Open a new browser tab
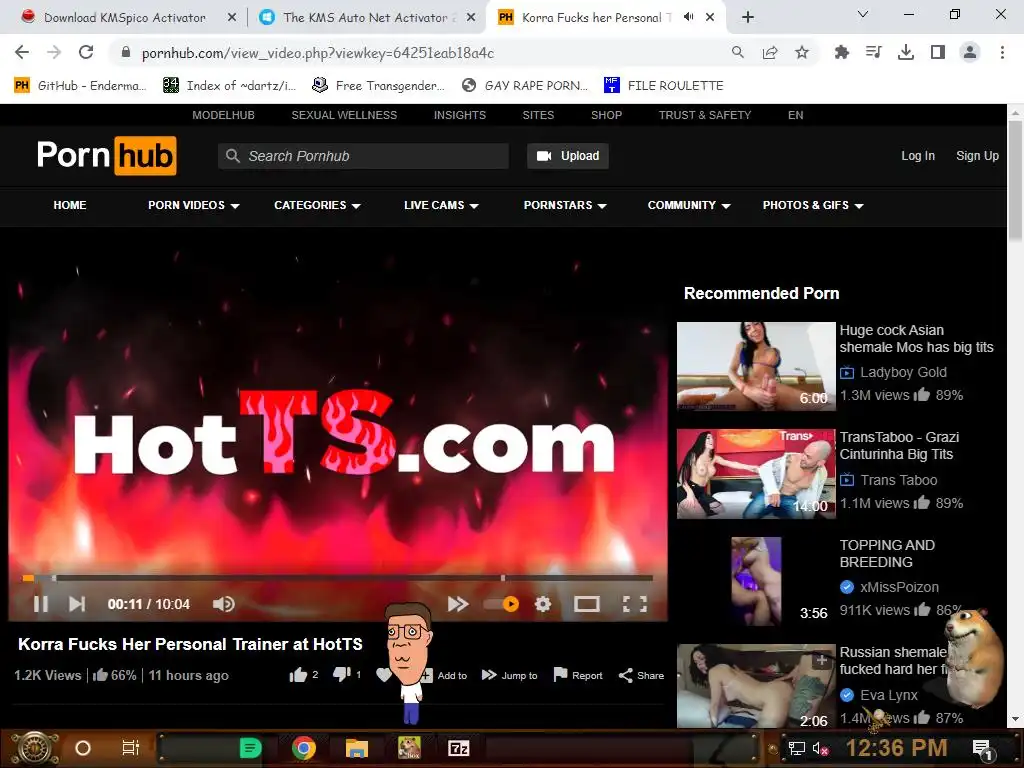 click(748, 17)
